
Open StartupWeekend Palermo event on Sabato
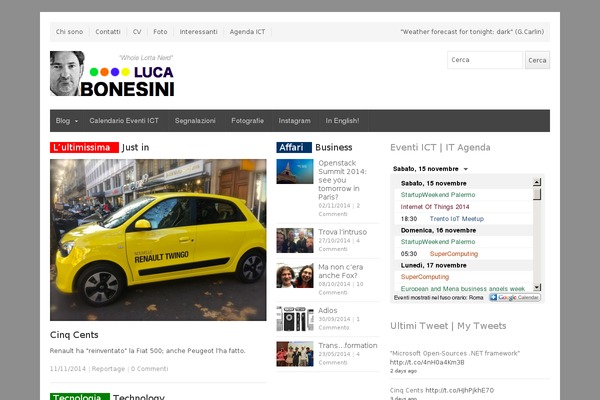click(x=438, y=195)
